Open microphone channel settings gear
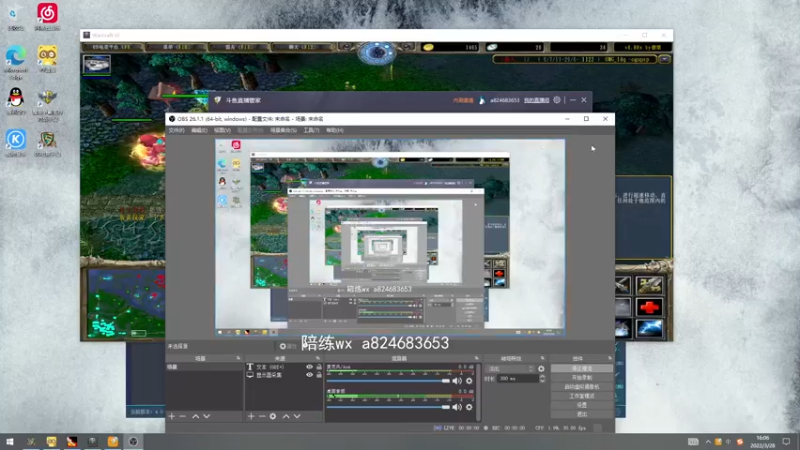 coord(469,381)
